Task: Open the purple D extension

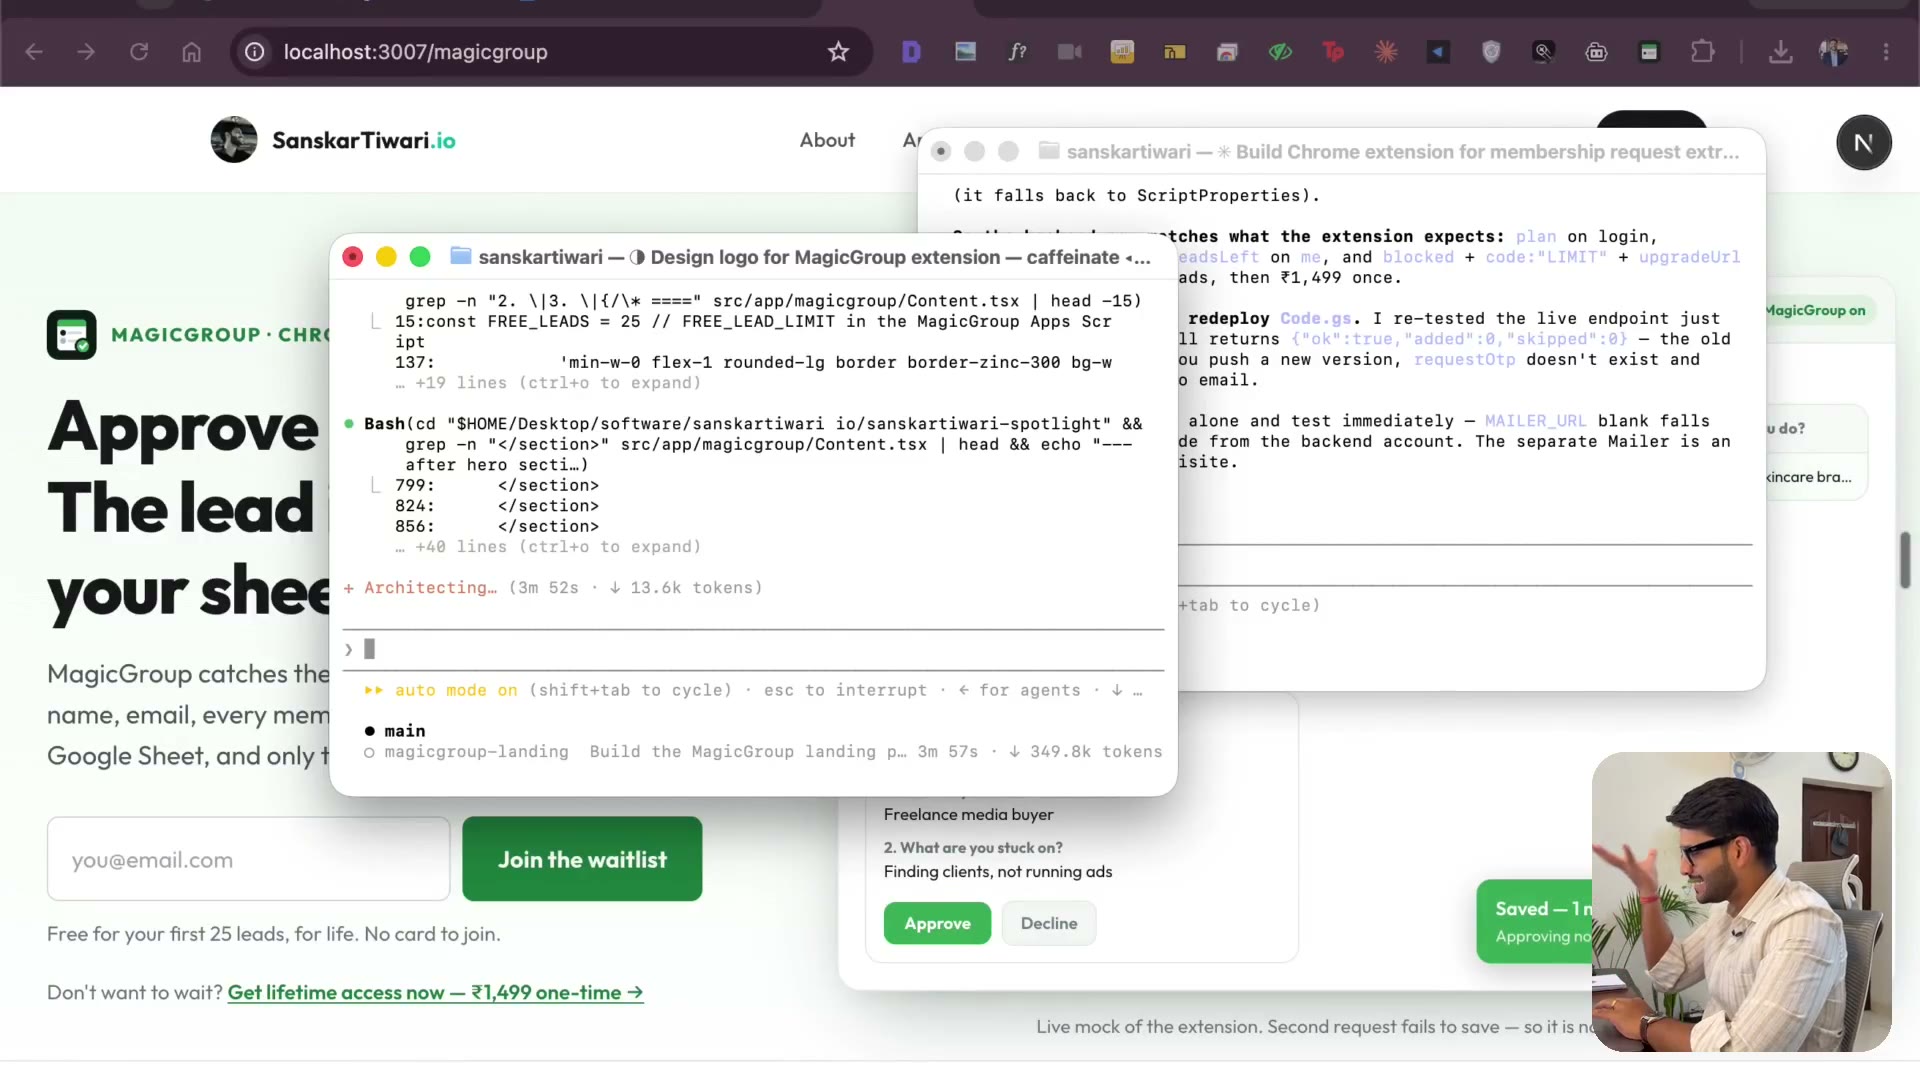Action: (x=911, y=52)
